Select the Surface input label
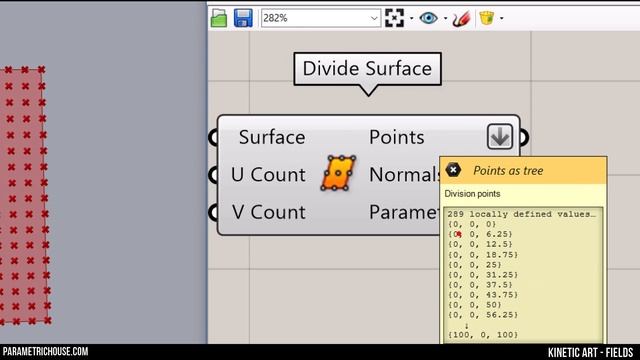This screenshot has height=360, width=640. (272, 137)
